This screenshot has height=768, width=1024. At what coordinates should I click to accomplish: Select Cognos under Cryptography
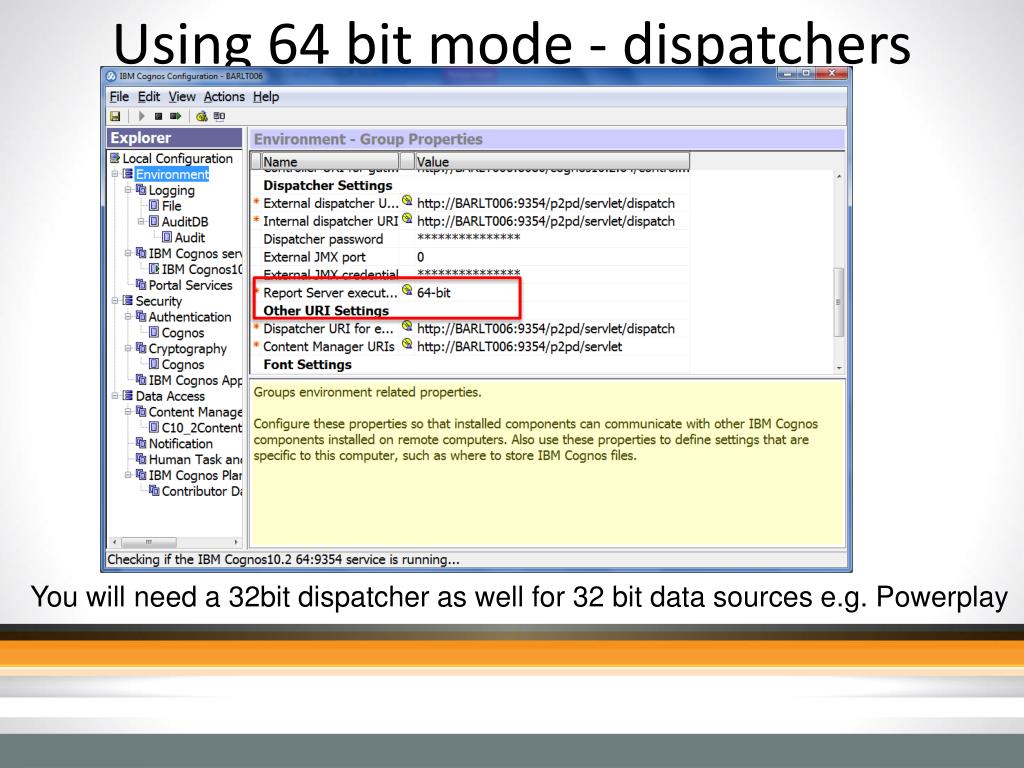tap(183, 364)
